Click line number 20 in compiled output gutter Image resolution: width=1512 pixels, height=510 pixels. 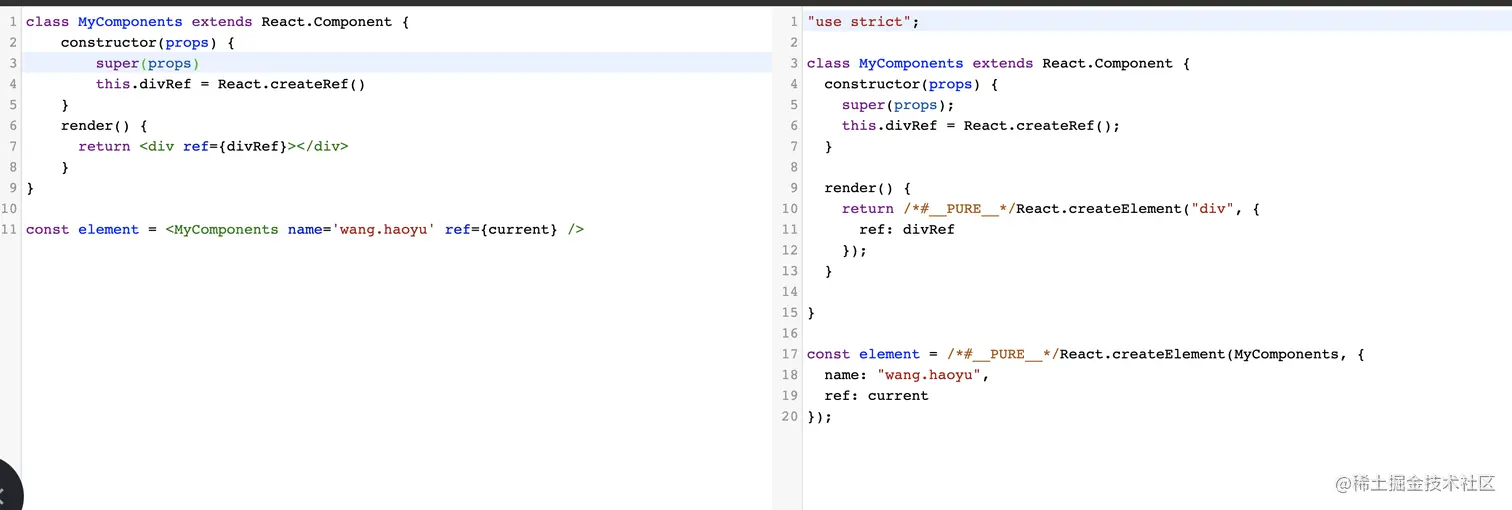coord(790,416)
